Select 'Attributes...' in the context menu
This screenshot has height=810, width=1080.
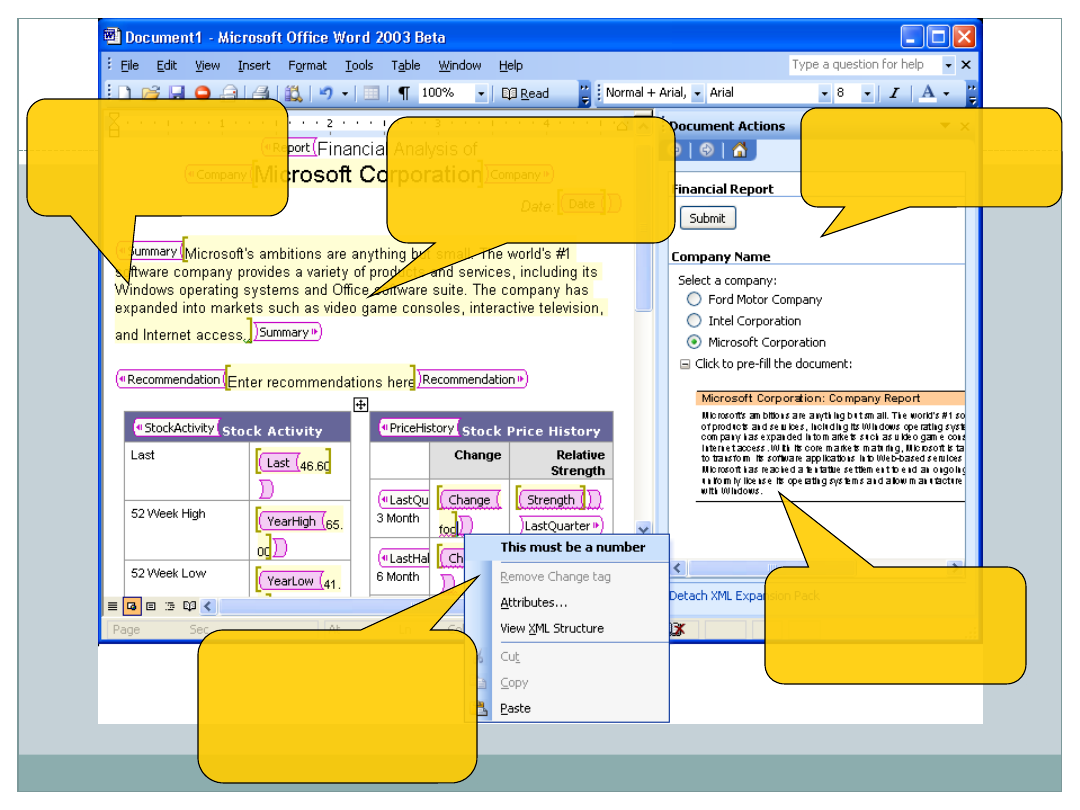coord(533,603)
